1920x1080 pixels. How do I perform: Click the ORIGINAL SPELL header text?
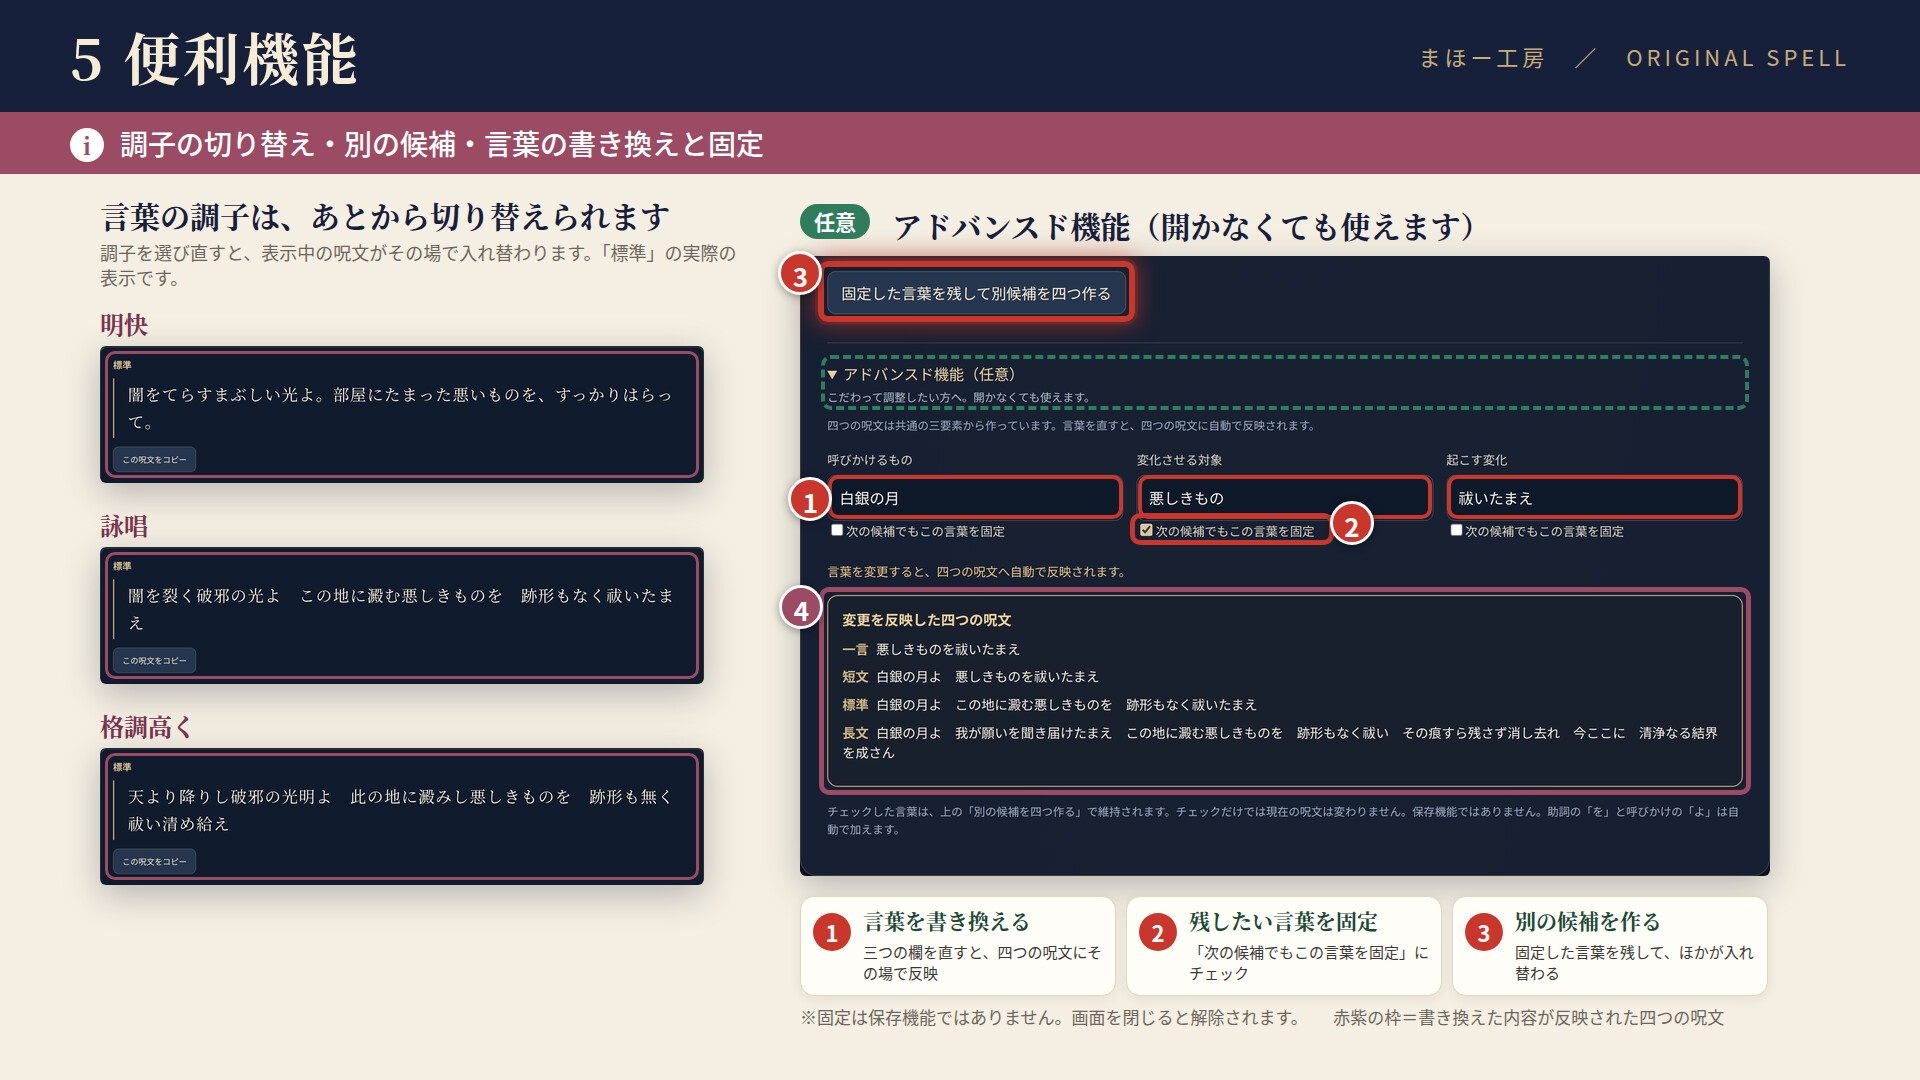(1737, 58)
